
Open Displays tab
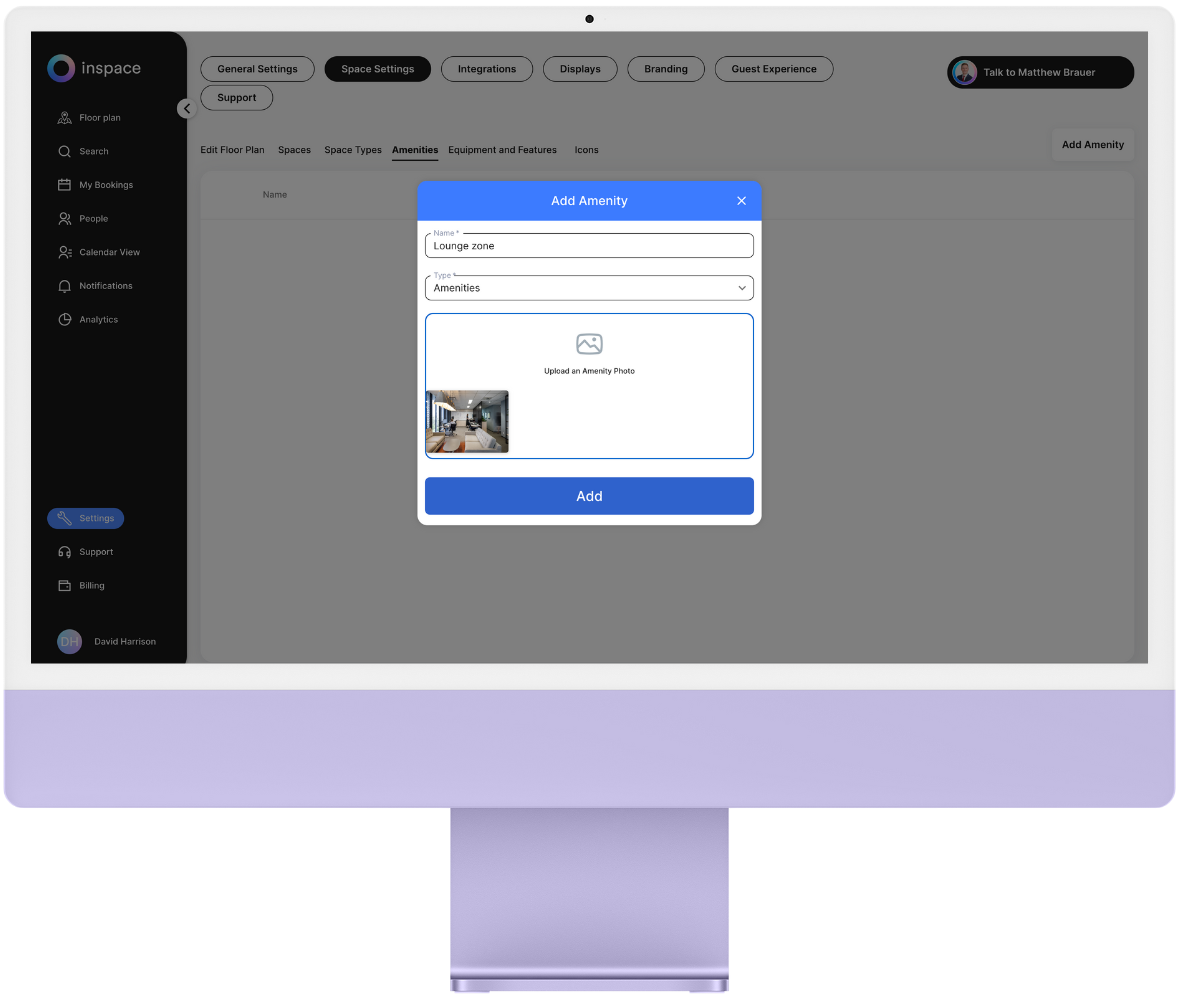[580, 69]
